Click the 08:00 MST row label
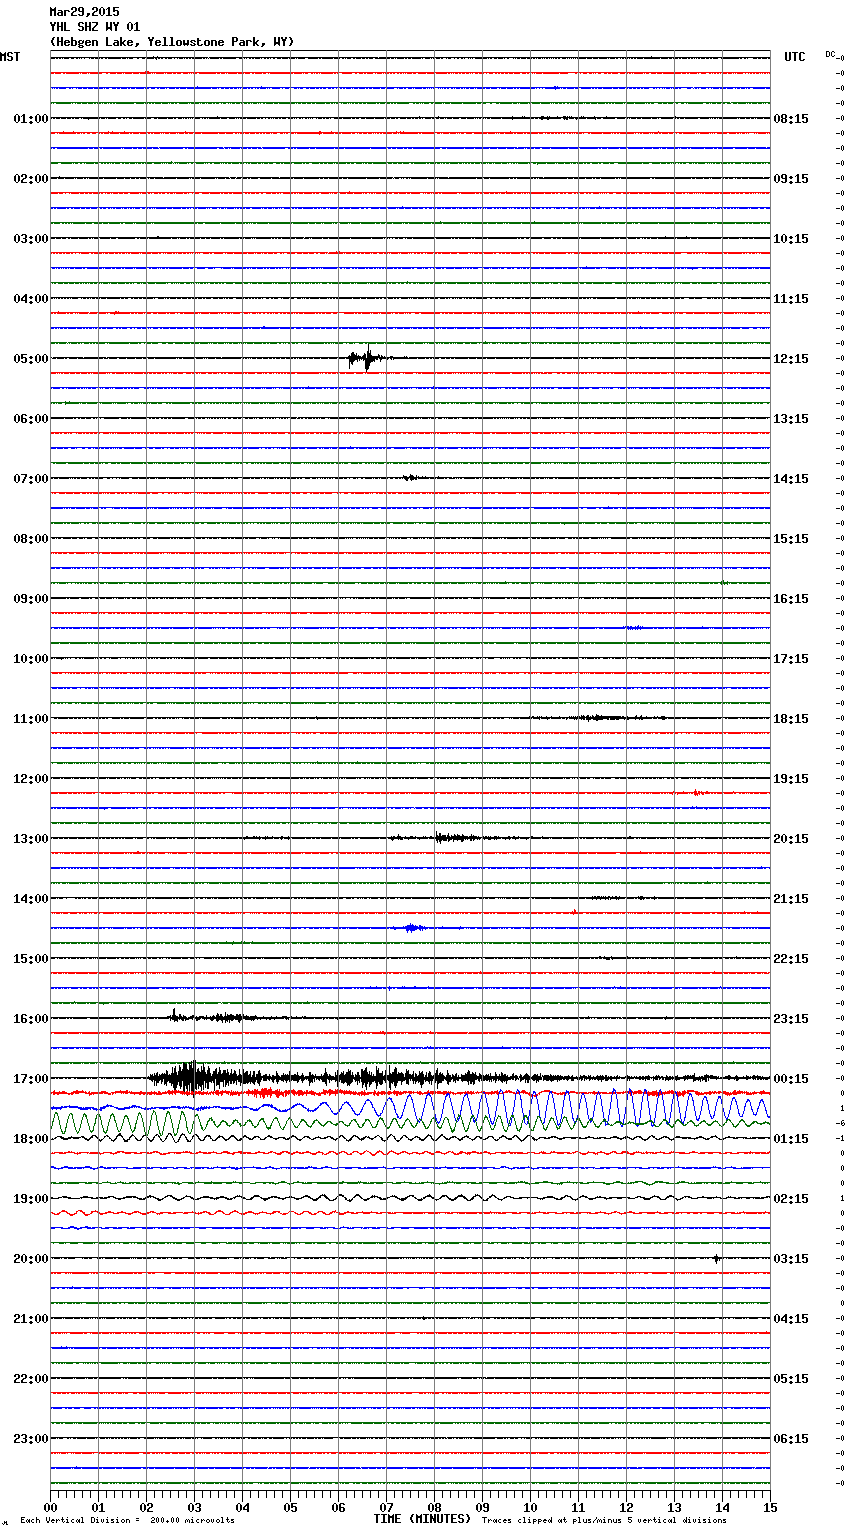This screenshot has width=850, height=1534. [x=30, y=539]
